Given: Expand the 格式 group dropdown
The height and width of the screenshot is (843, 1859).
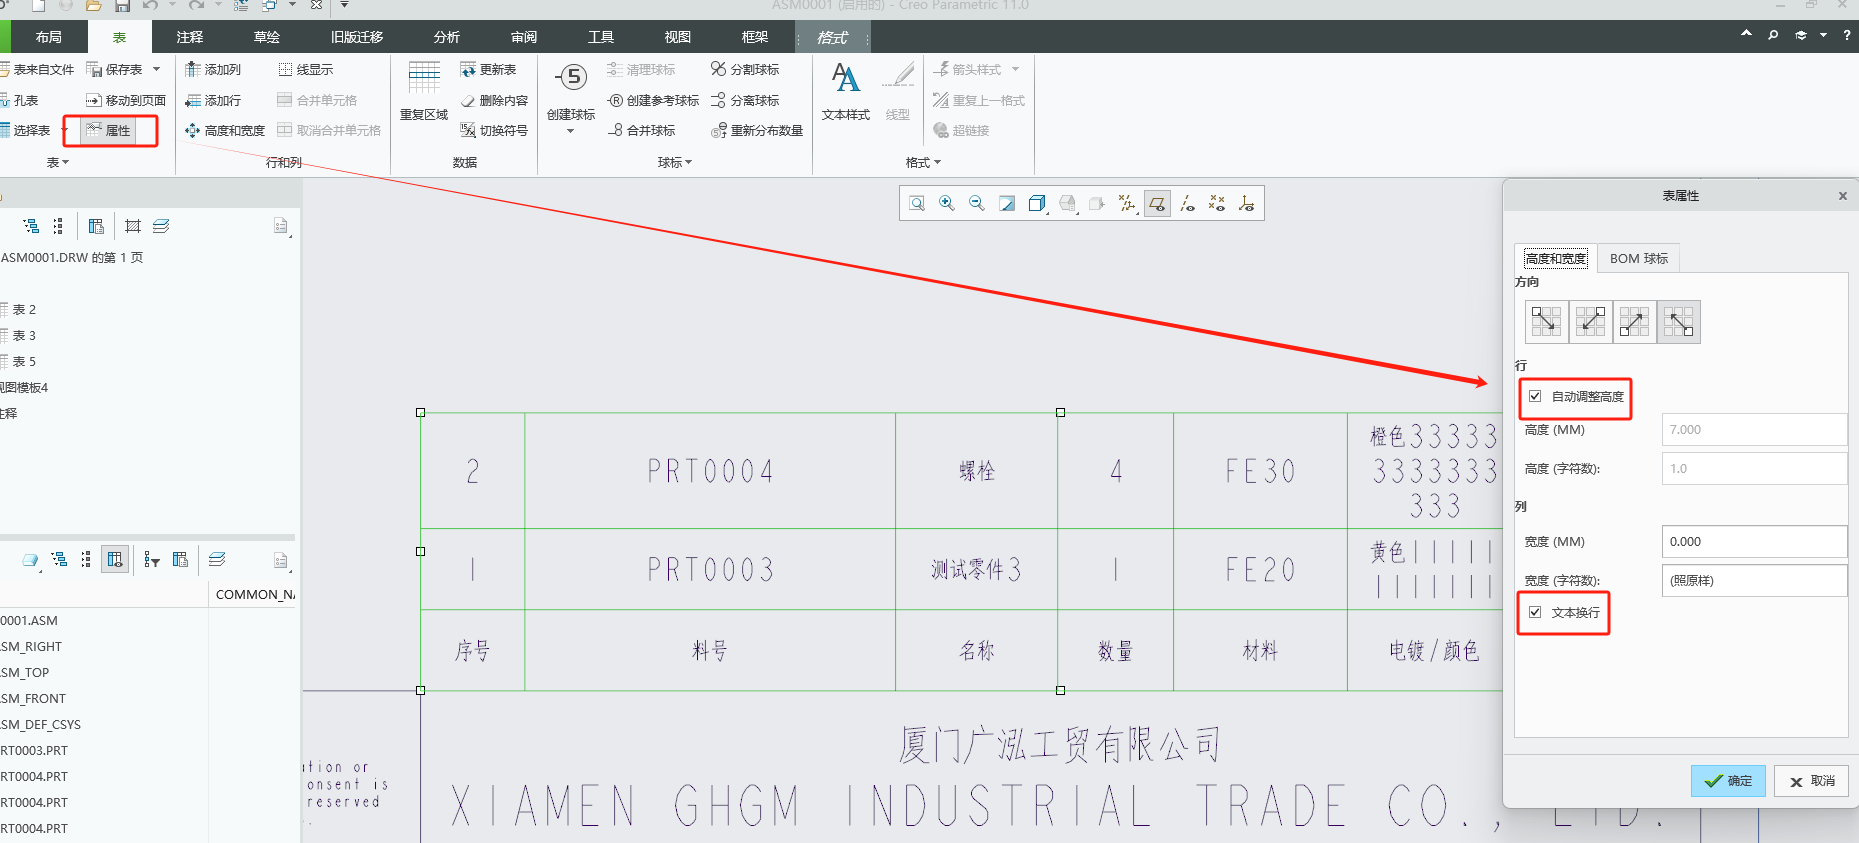Looking at the screenshot, I should click(937, 162).
